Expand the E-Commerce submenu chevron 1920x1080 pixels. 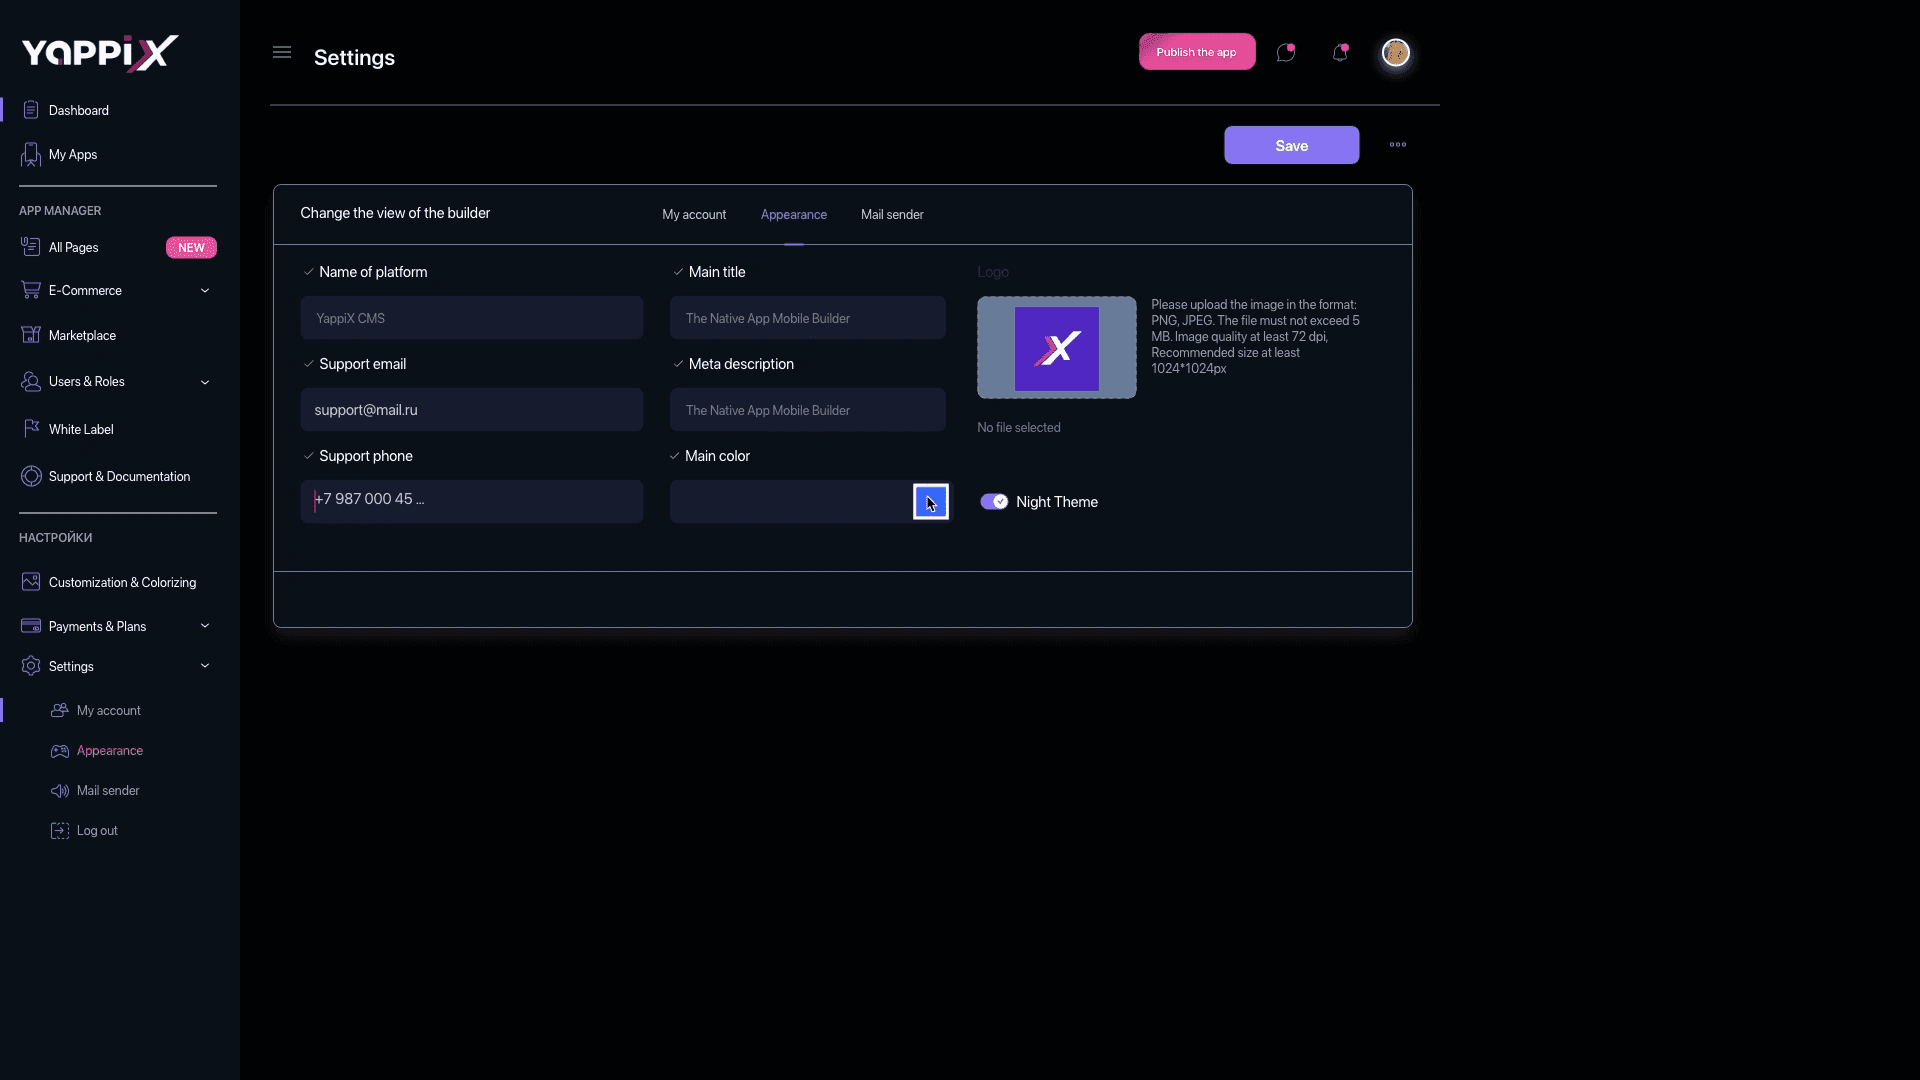[x=205, y=291]
